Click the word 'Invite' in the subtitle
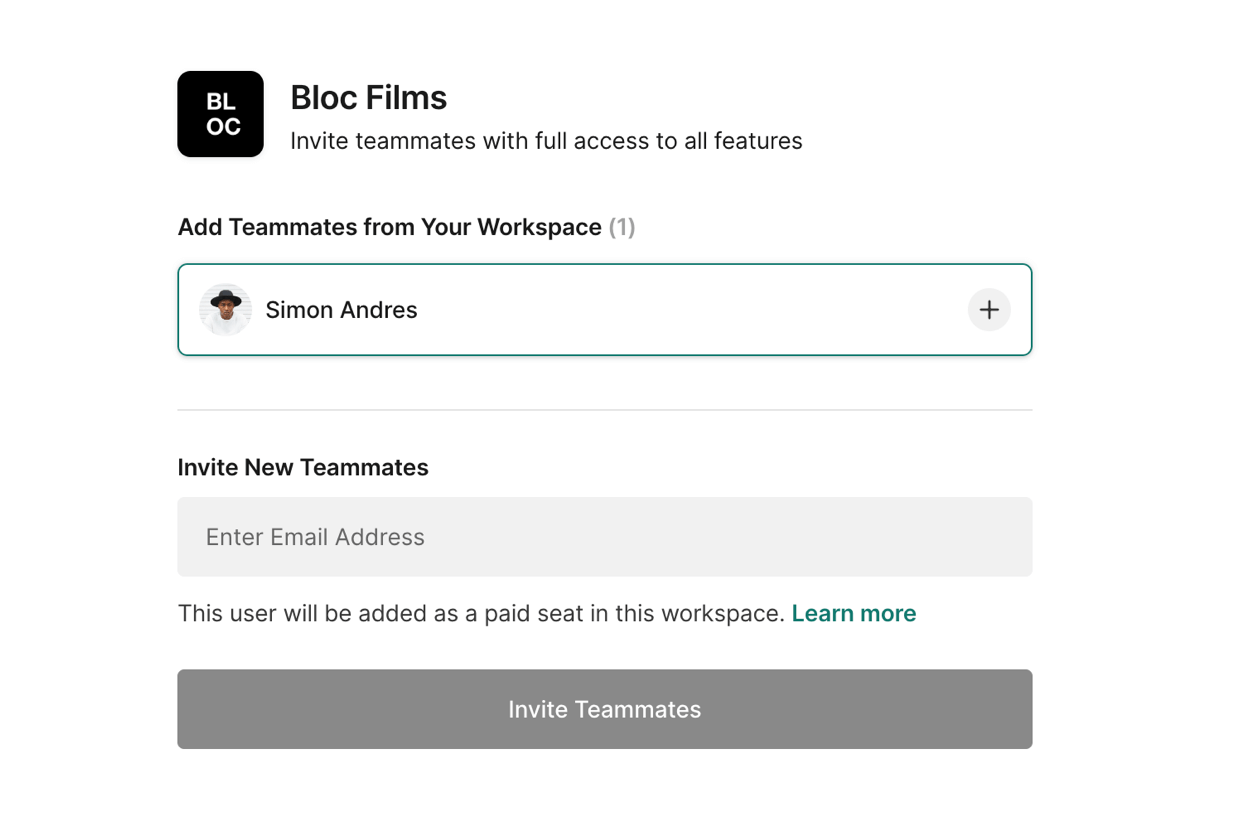The height and width of the screenshot is (835, 1234). coord(319,141)
